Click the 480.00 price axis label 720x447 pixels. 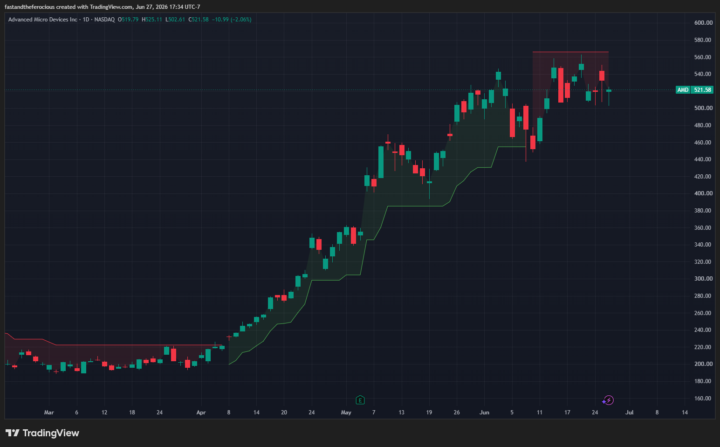click(703, 125)
